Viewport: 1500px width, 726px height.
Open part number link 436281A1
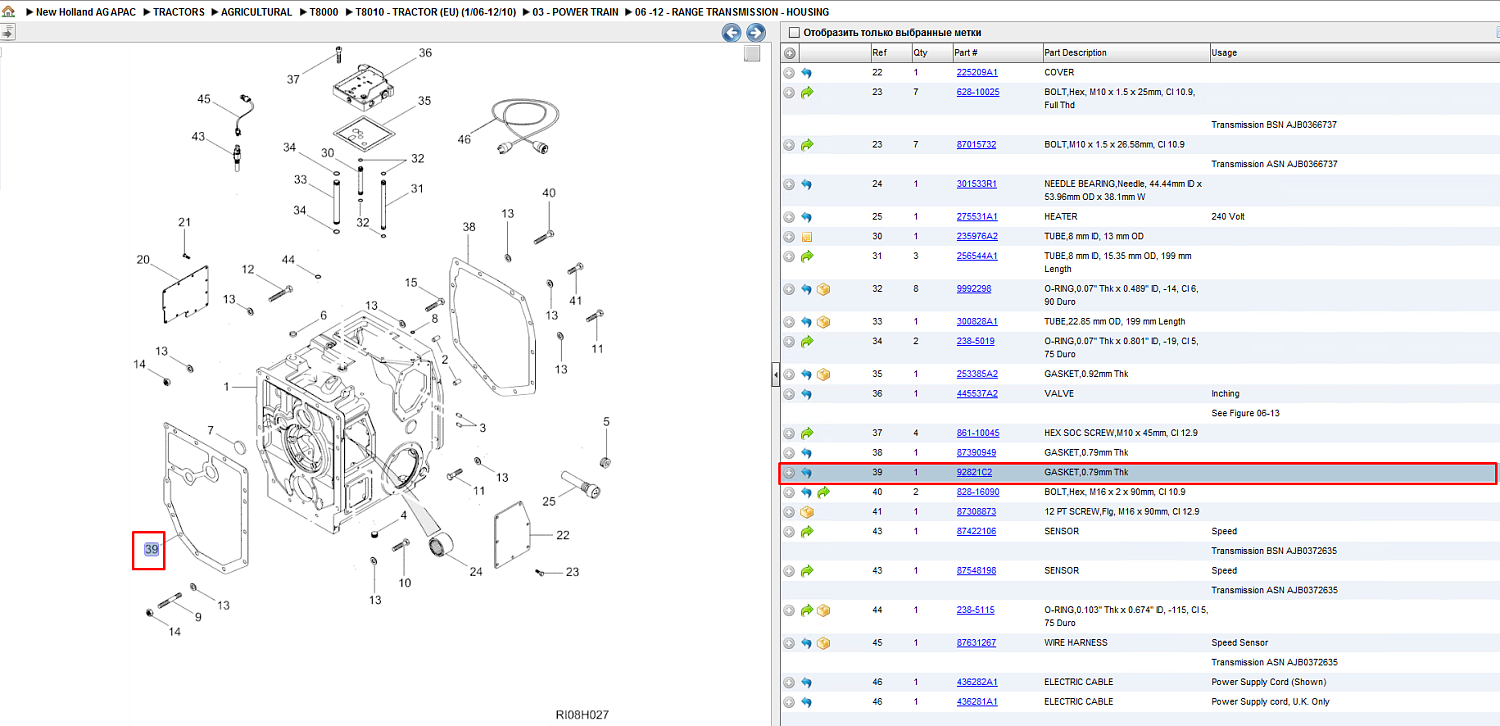pyautogui.click(x=977, y=702)
